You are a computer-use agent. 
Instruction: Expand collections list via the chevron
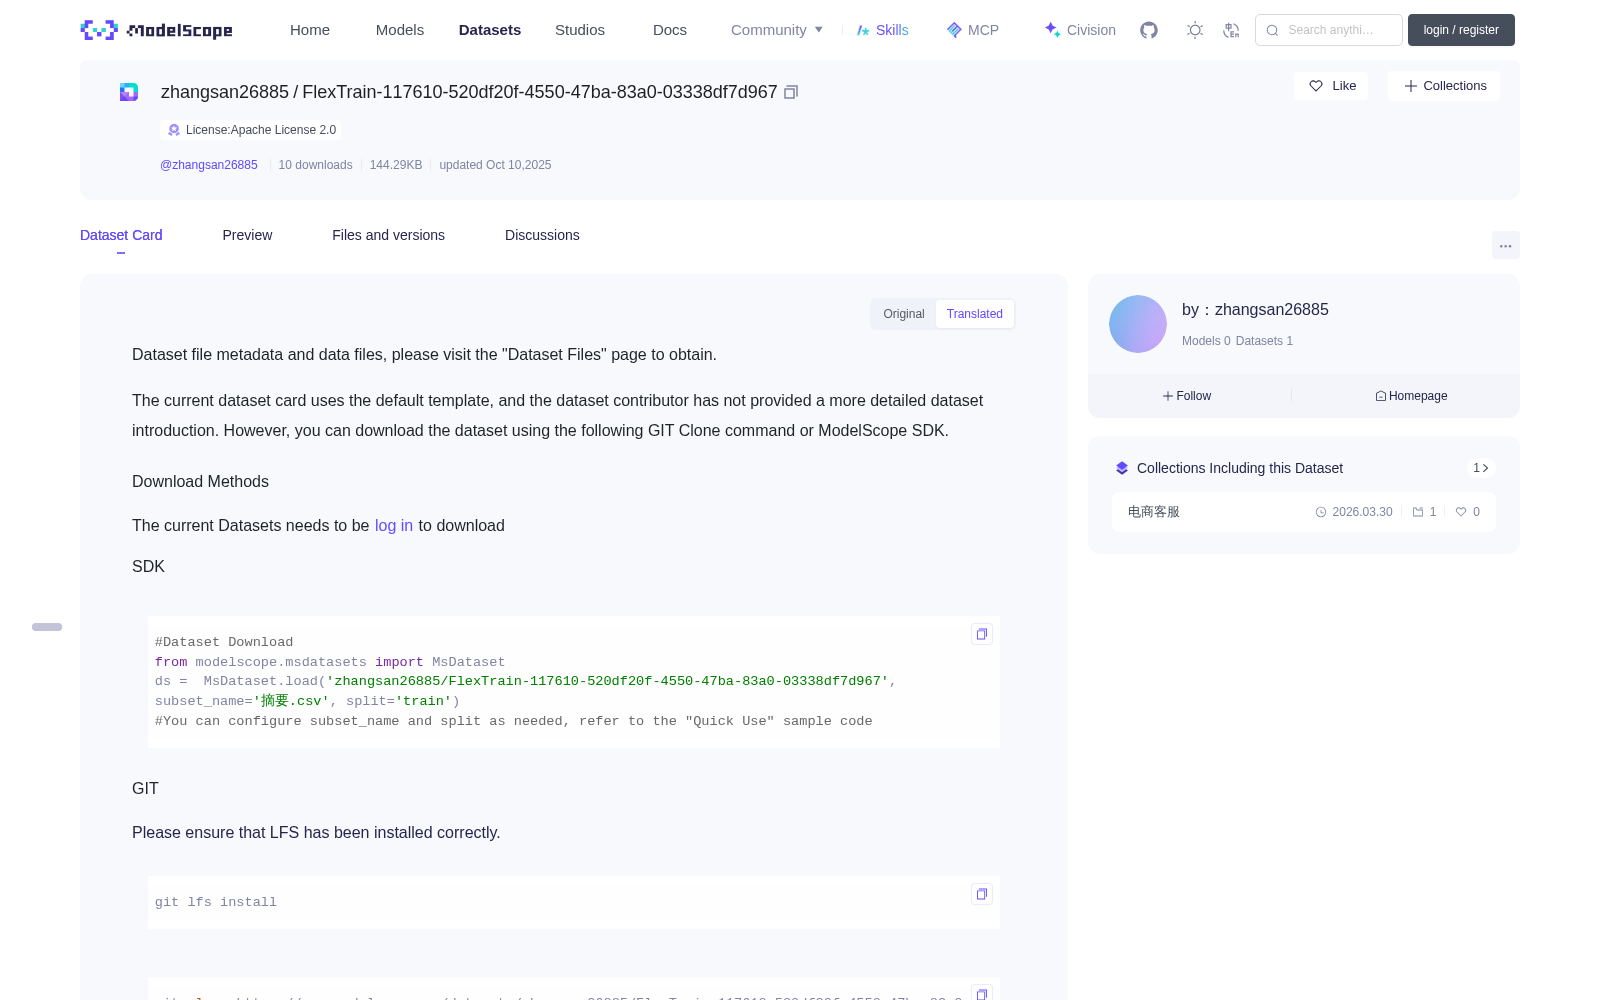coord(1481,468)
